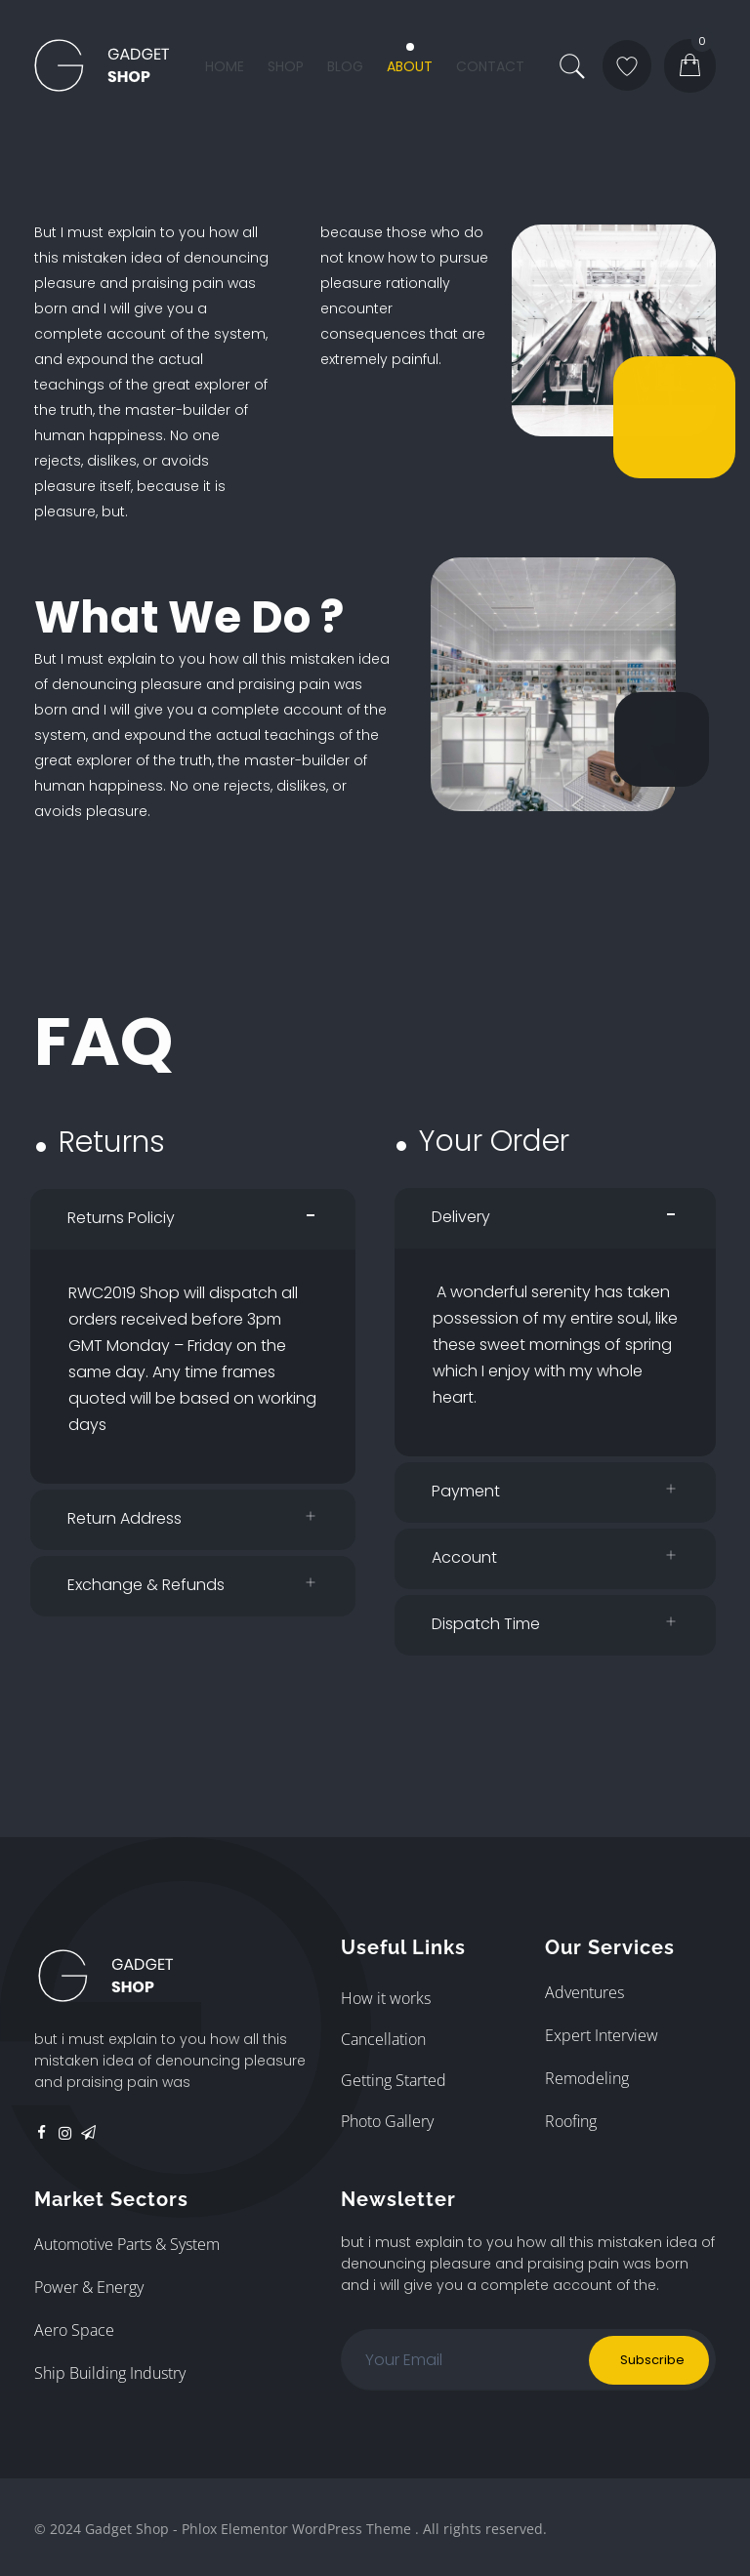Viewport: 750px width, 2576px height.
Task: Click the footer Gadget Shop logo
Action: click(x=106, y=1975)
